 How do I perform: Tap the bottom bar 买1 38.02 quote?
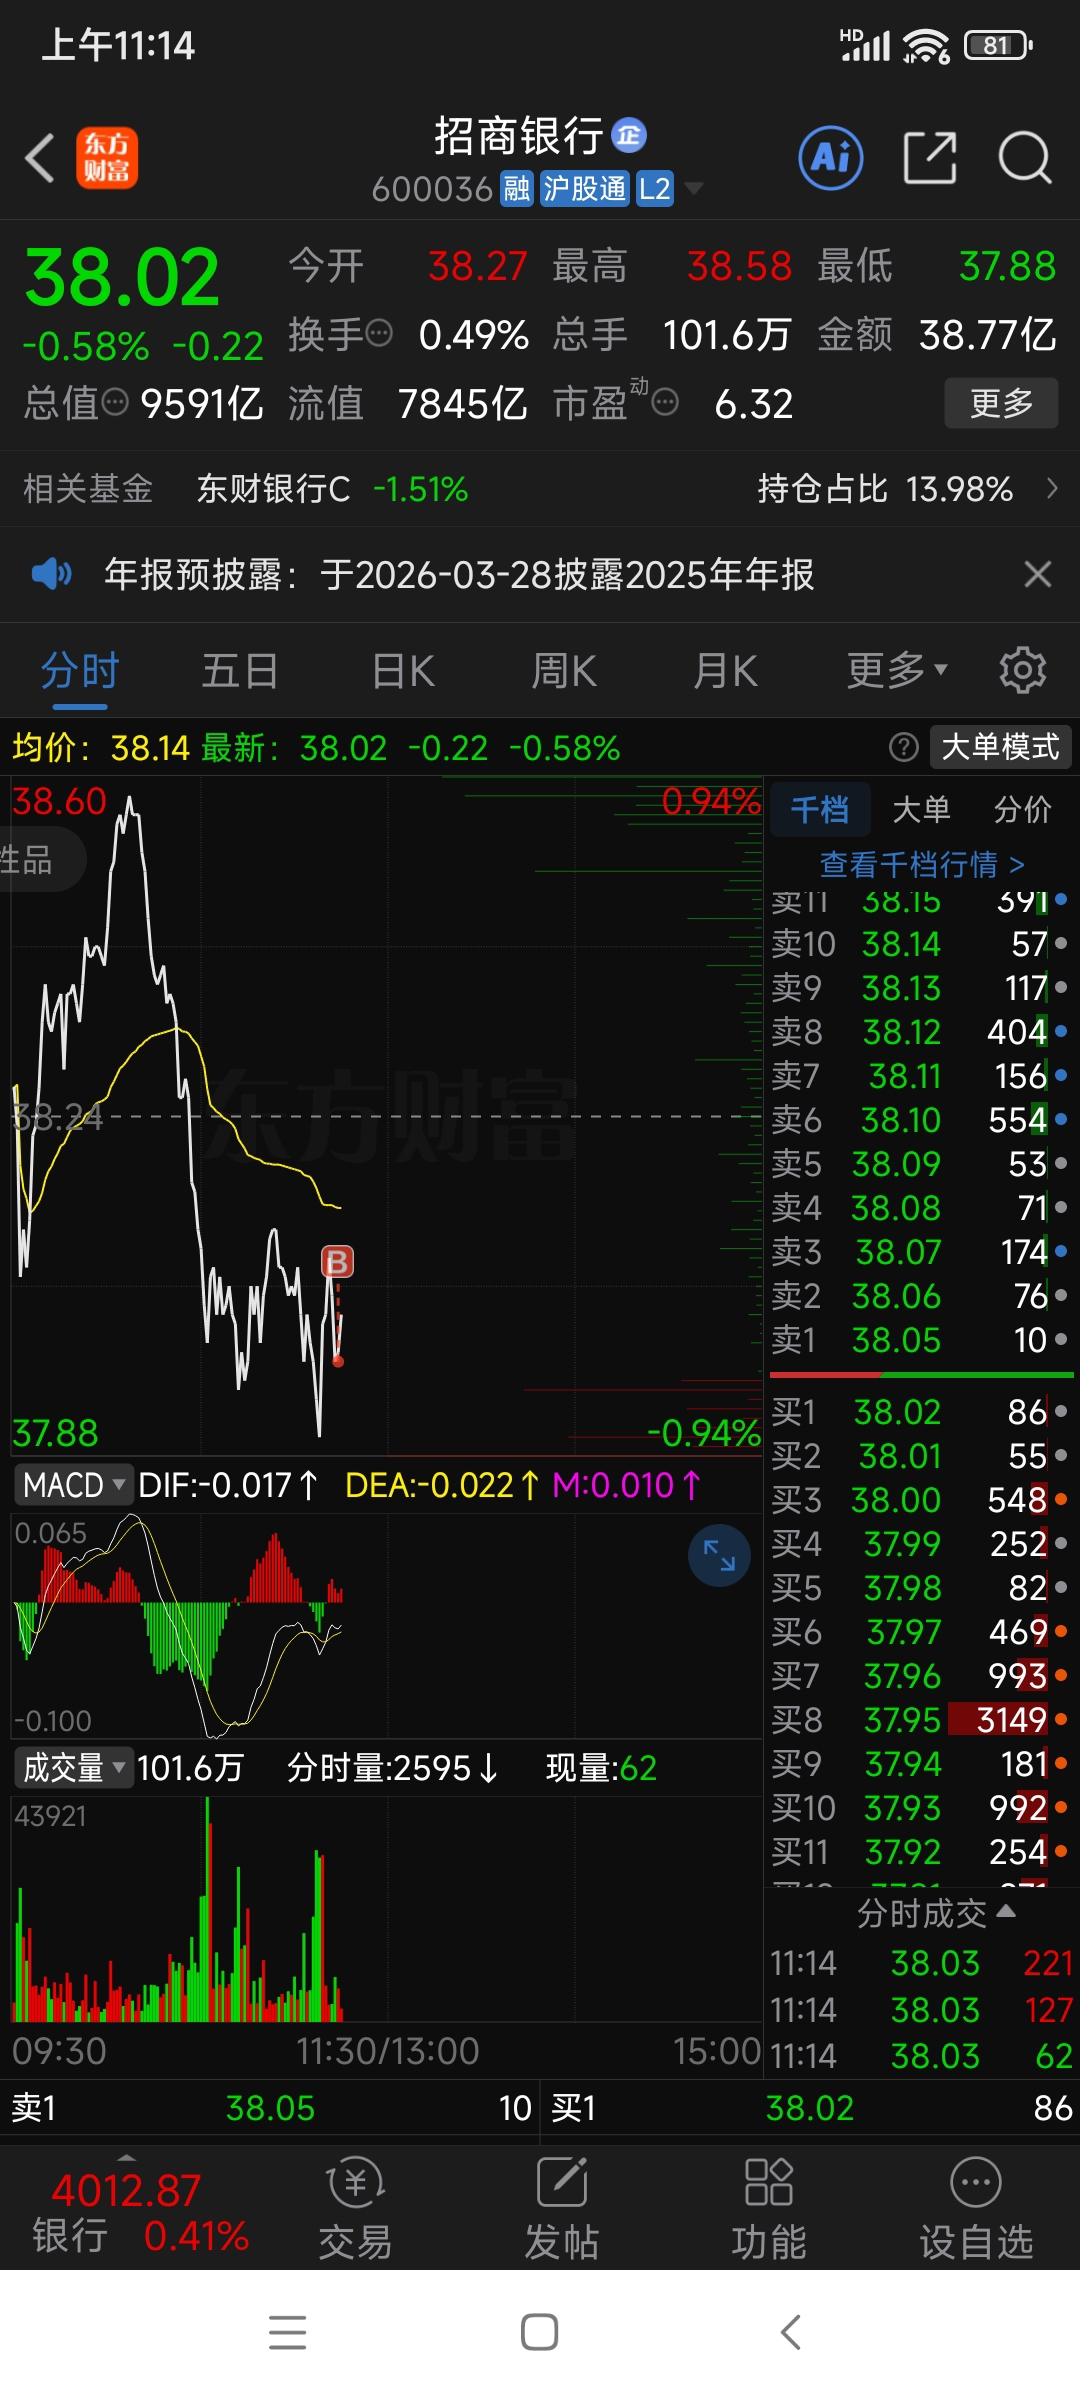(x=811, y=2108)
